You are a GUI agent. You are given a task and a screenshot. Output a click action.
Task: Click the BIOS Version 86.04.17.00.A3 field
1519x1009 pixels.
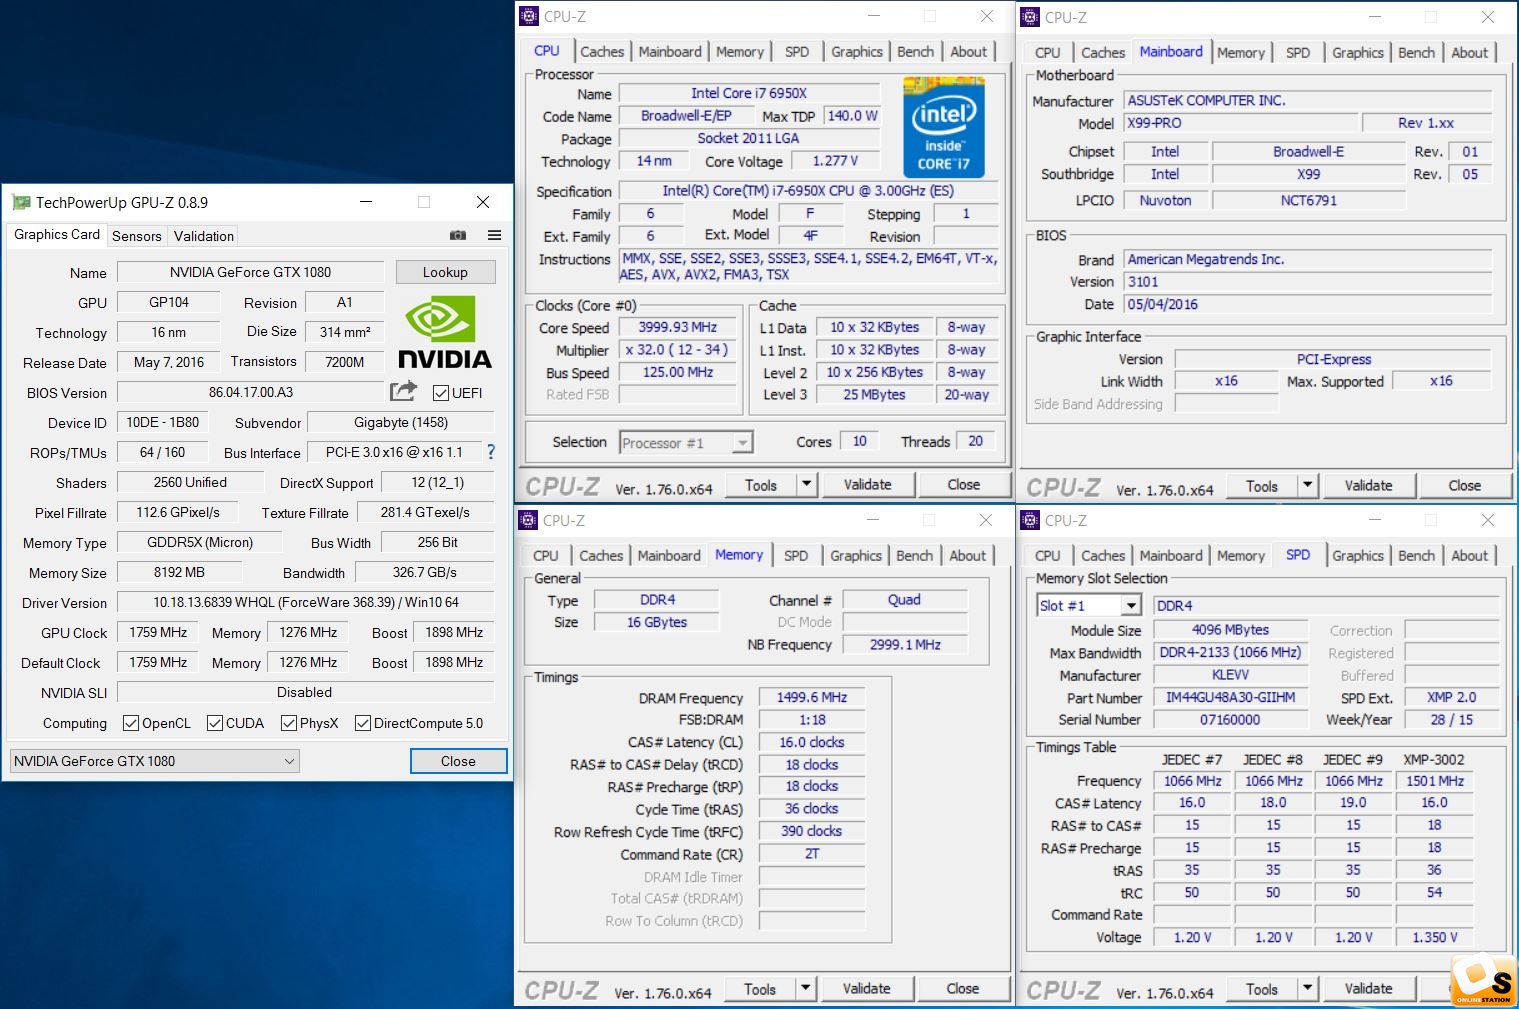(x=251, y=392)
